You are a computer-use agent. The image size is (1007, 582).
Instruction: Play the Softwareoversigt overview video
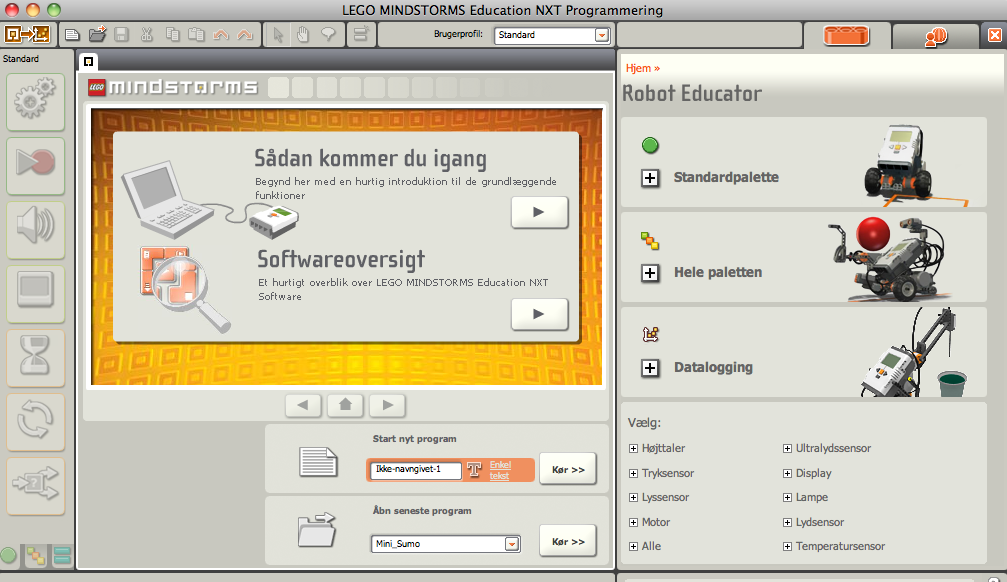[539, 314]
